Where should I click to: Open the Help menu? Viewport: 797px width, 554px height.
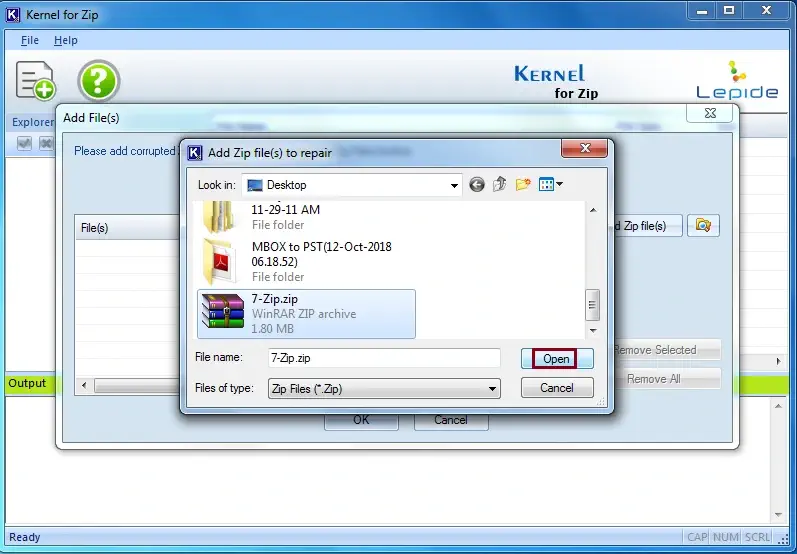tap(66, 40)
